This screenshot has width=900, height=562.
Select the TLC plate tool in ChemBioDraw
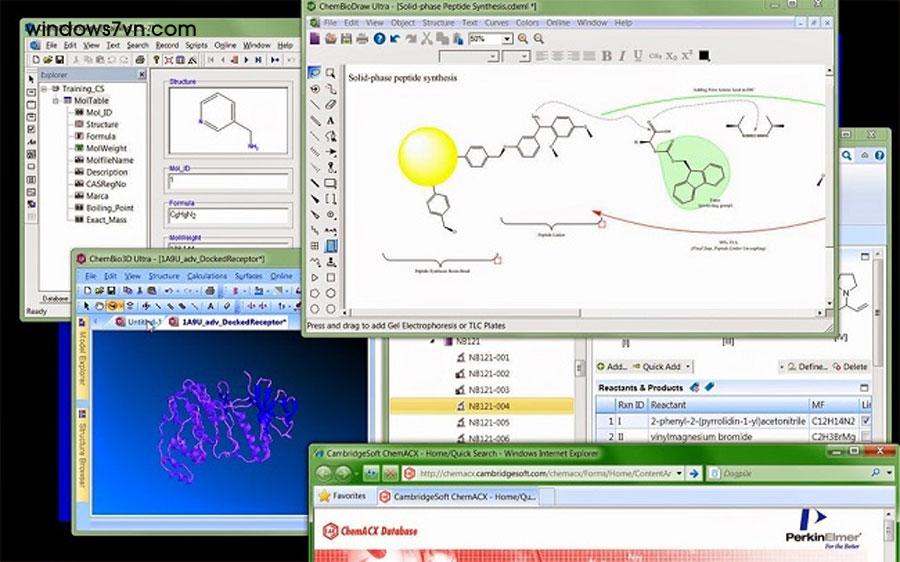click(x=331, y=246)
